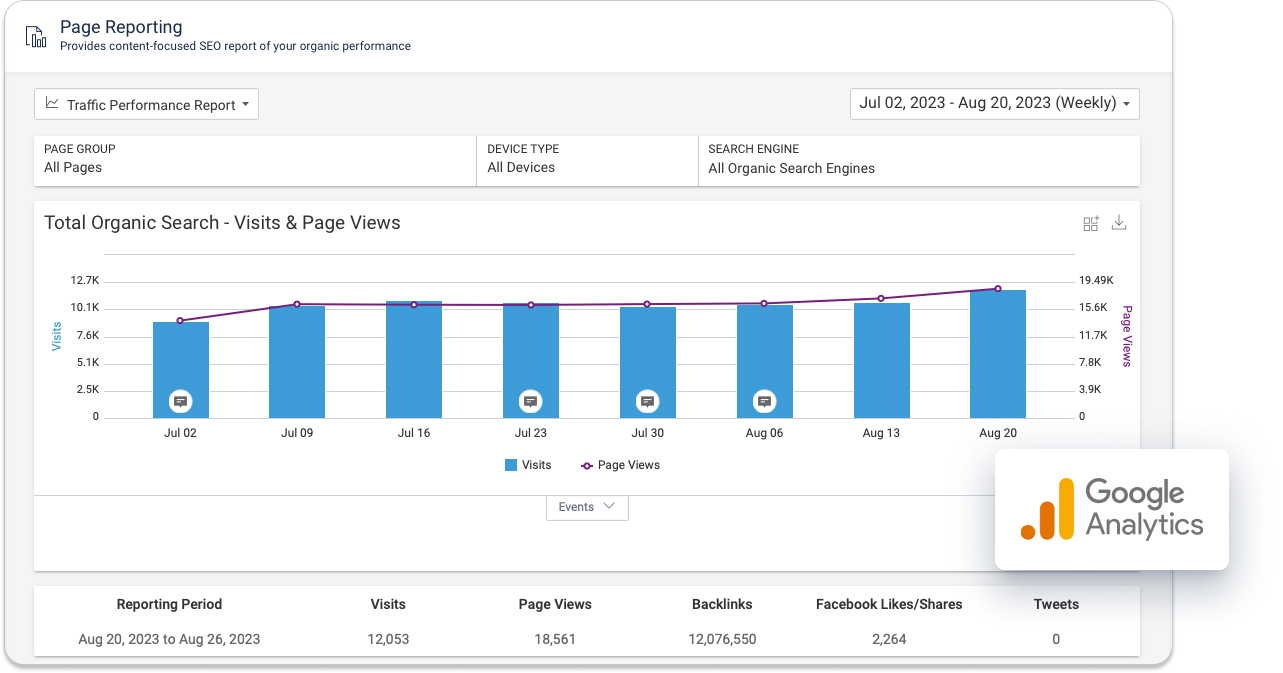Open the event comment icon on Aug 06
Viewport: 1283px width, 673px height.
[765, 401]
